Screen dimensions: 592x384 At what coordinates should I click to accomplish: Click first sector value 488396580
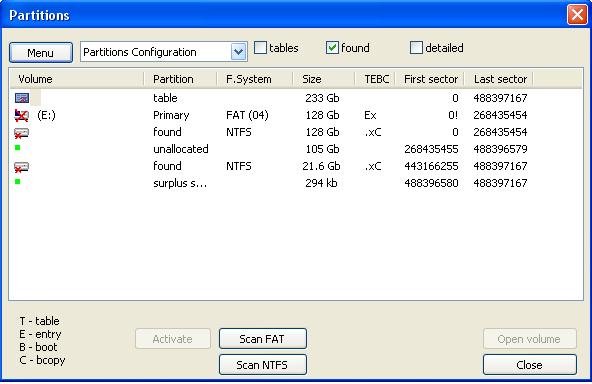tap(431, 183)
